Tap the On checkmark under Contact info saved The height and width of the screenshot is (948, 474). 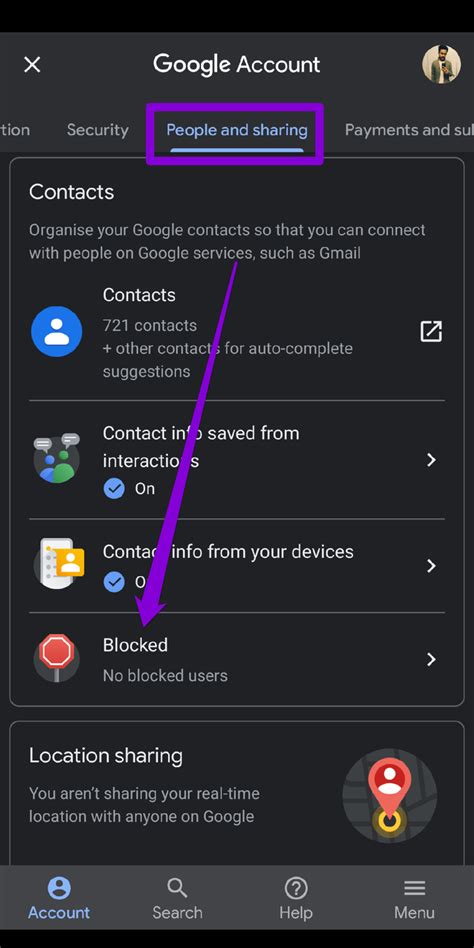click(114, 489)
